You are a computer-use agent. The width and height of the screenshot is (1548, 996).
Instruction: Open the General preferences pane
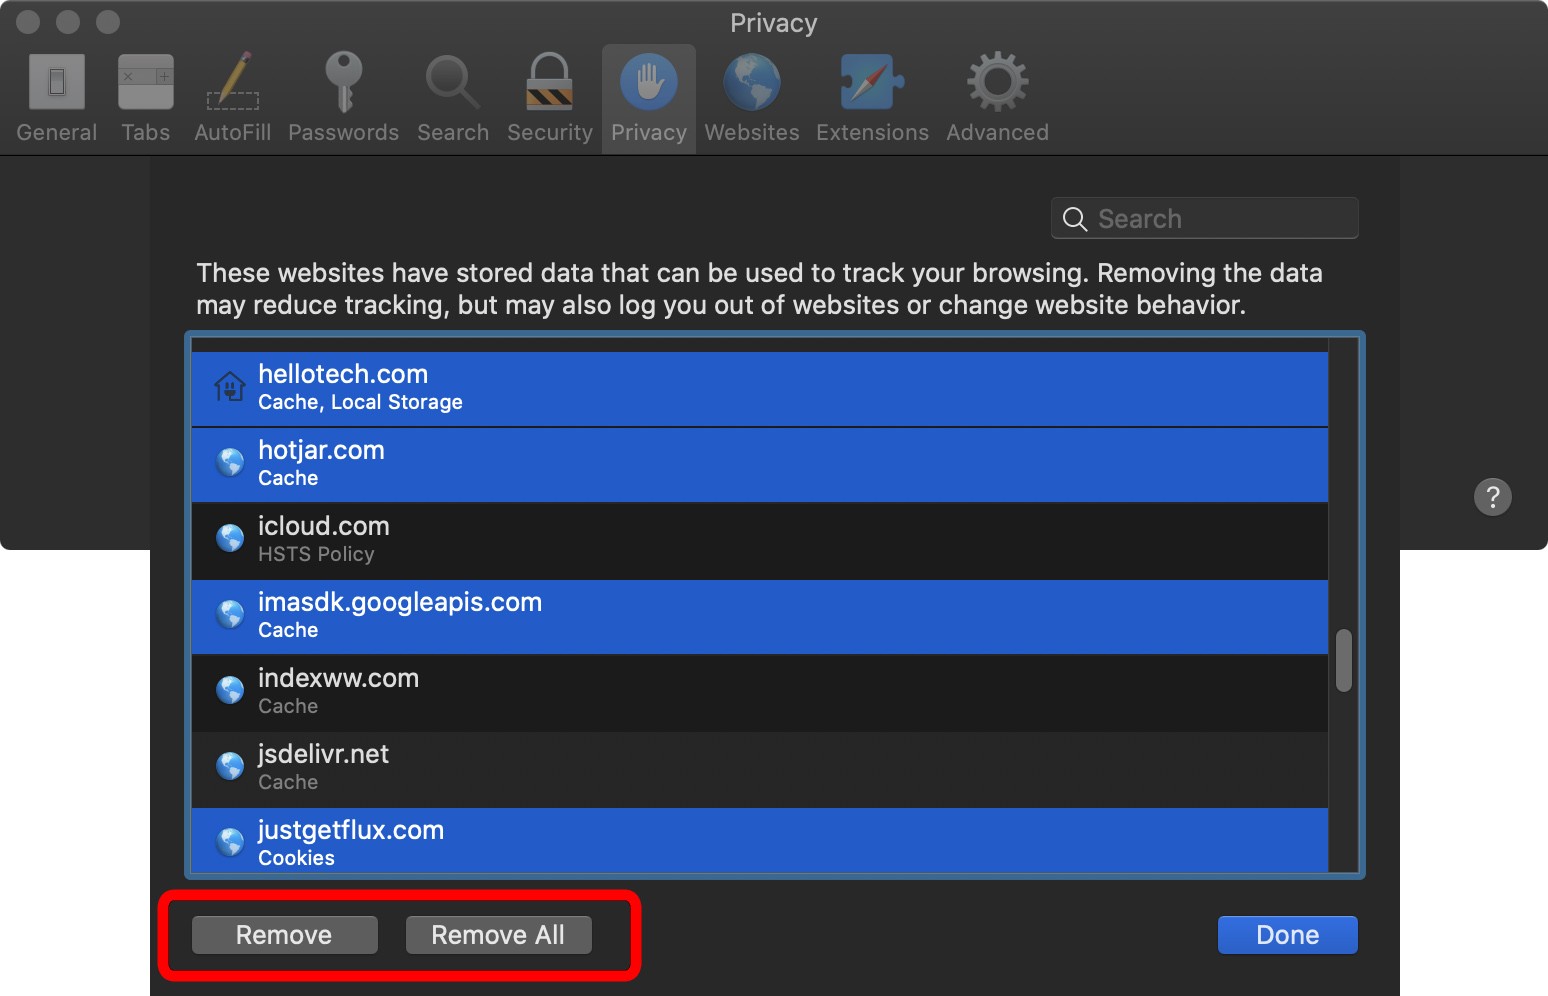coord(57,98)
